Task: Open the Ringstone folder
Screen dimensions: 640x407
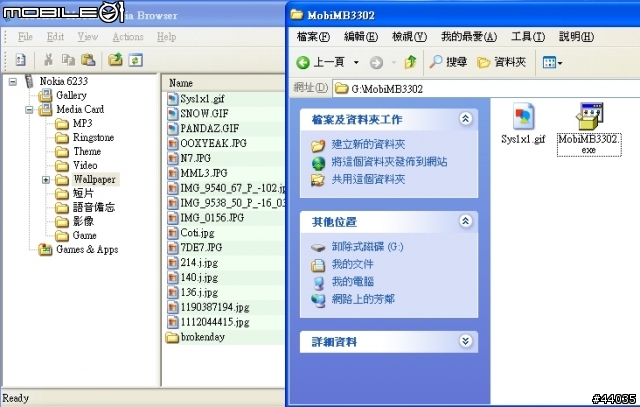Action: (93, 137)
